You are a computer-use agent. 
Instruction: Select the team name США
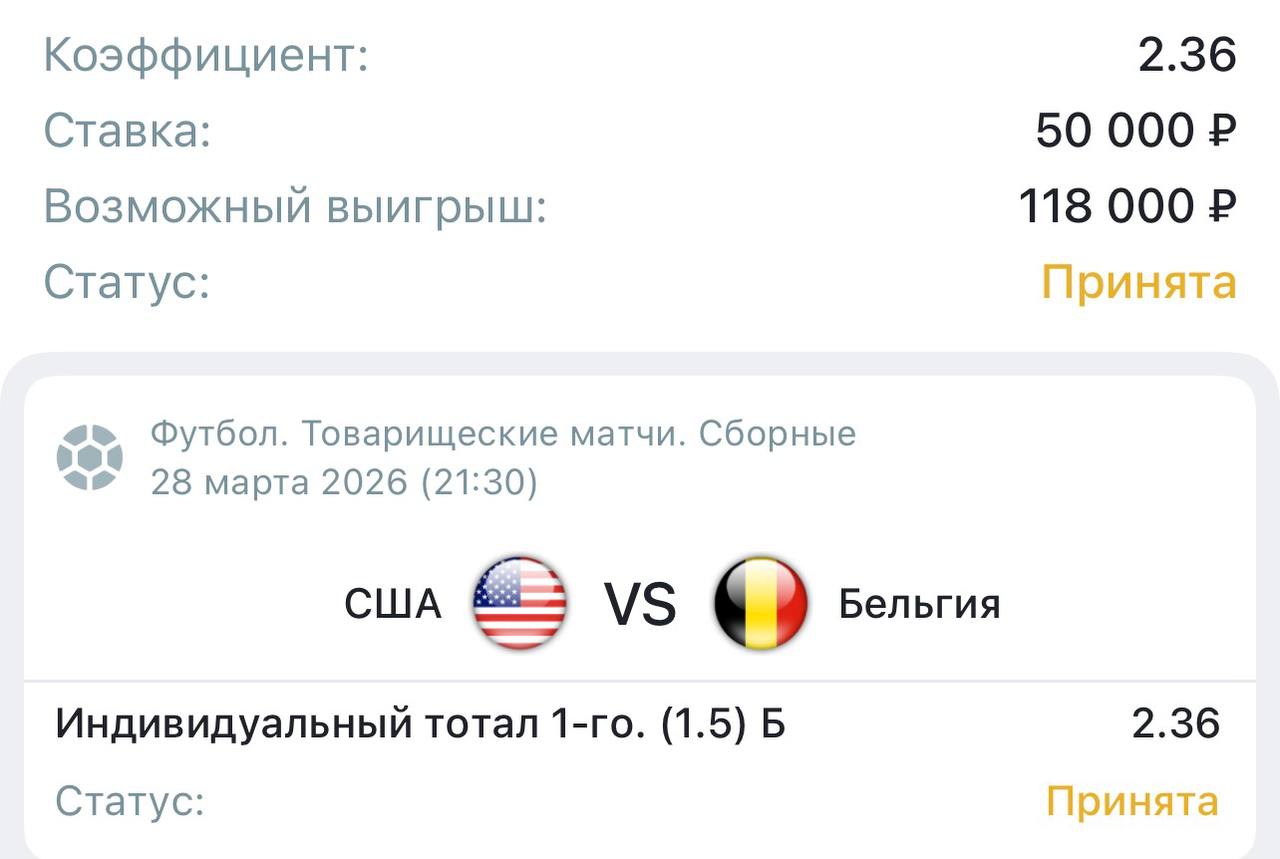click(393, 605)
